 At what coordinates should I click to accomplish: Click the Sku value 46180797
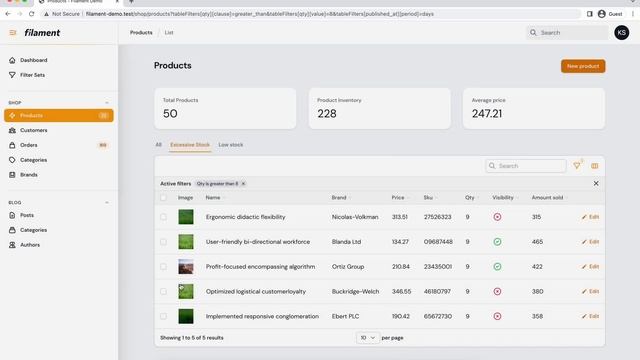point(437,291)
